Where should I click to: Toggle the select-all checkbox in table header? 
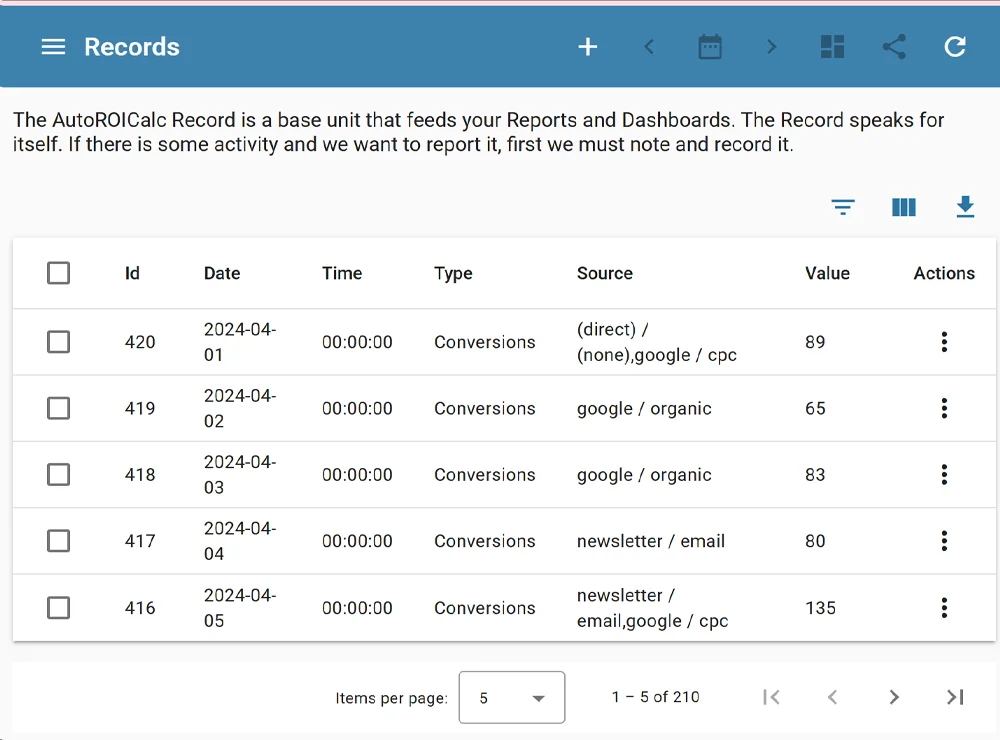[x=58, y=272]
